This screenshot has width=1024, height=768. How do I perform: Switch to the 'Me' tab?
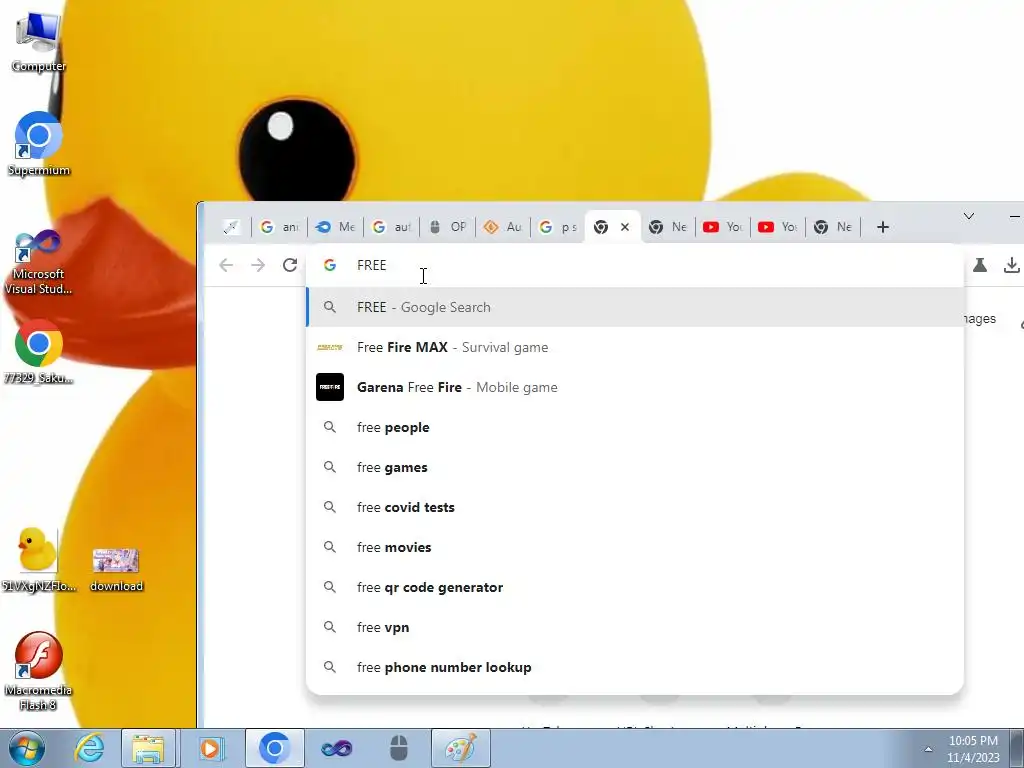pyautogui.click(x=336, y=227)
